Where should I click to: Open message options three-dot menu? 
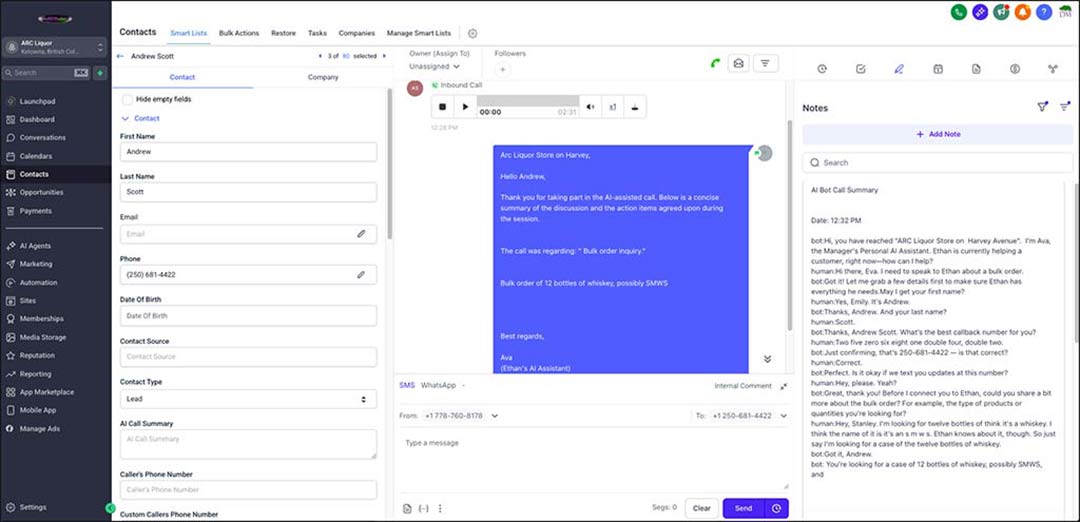[x=440, y=509]
